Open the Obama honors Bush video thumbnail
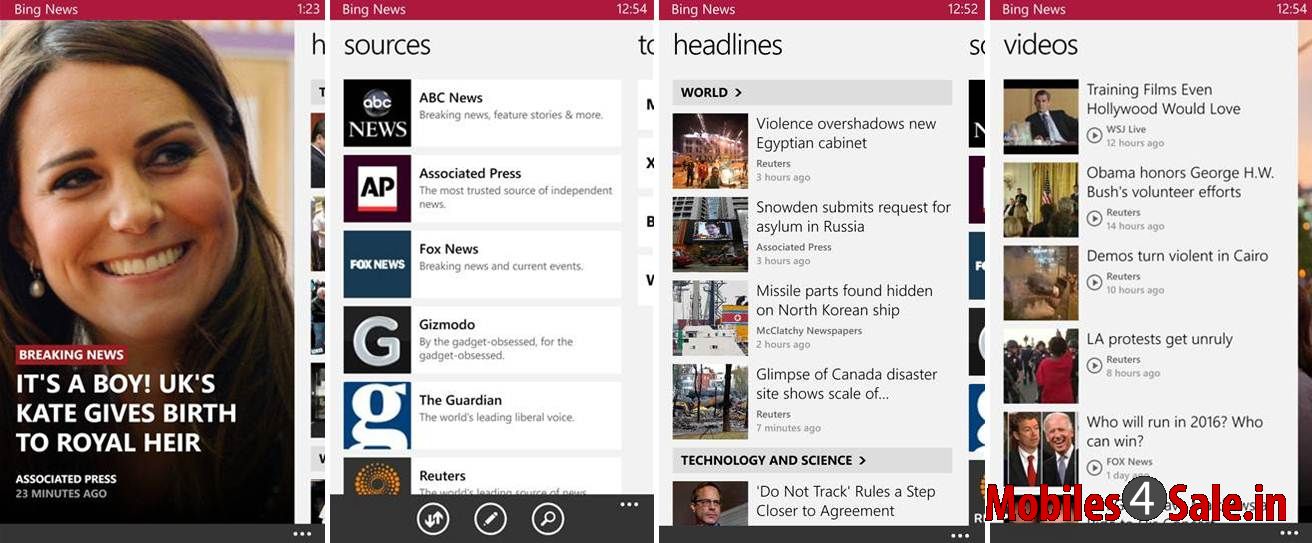The height and width of the screenshot is (543, 1312). click(1041, 200)
